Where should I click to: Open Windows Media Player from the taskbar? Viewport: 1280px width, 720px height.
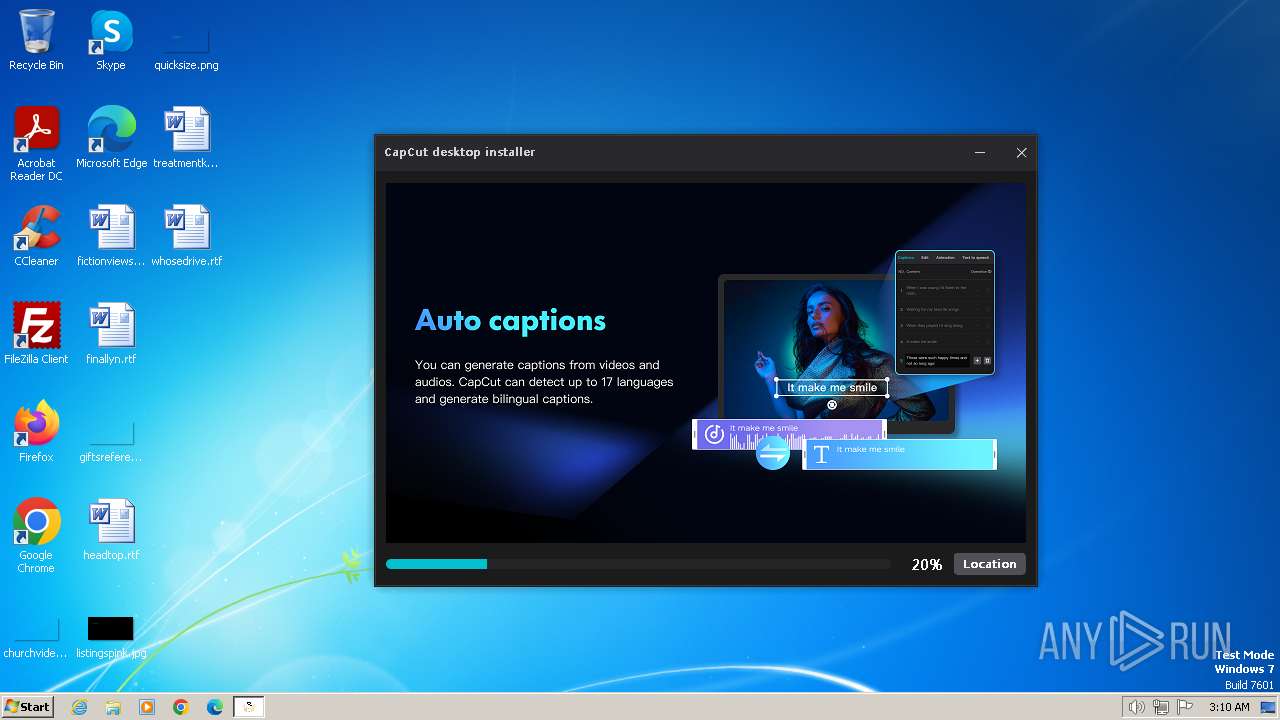[147, 707]
